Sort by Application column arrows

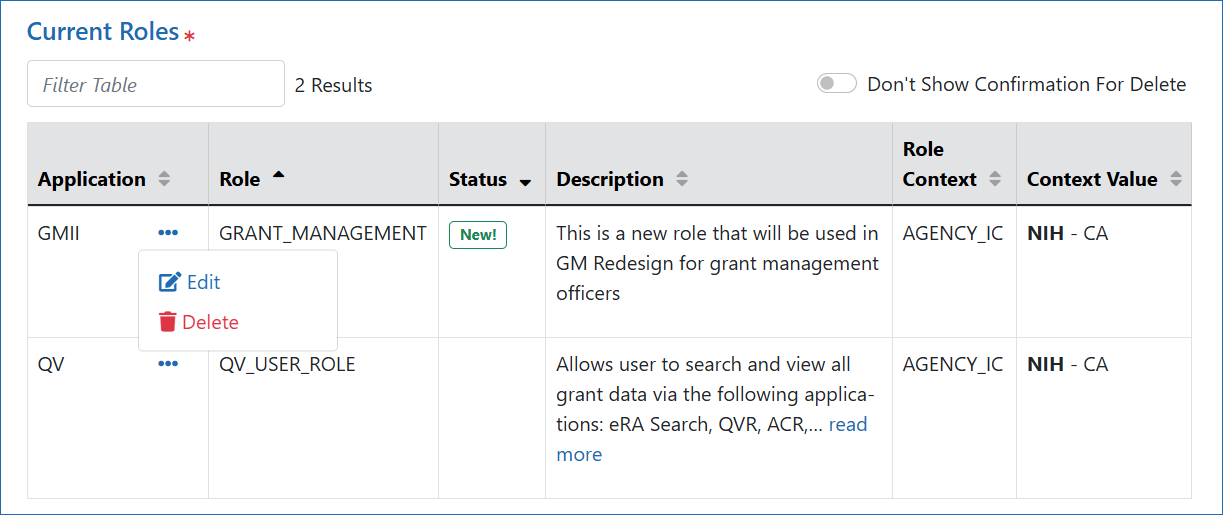[x=164, y=179]
